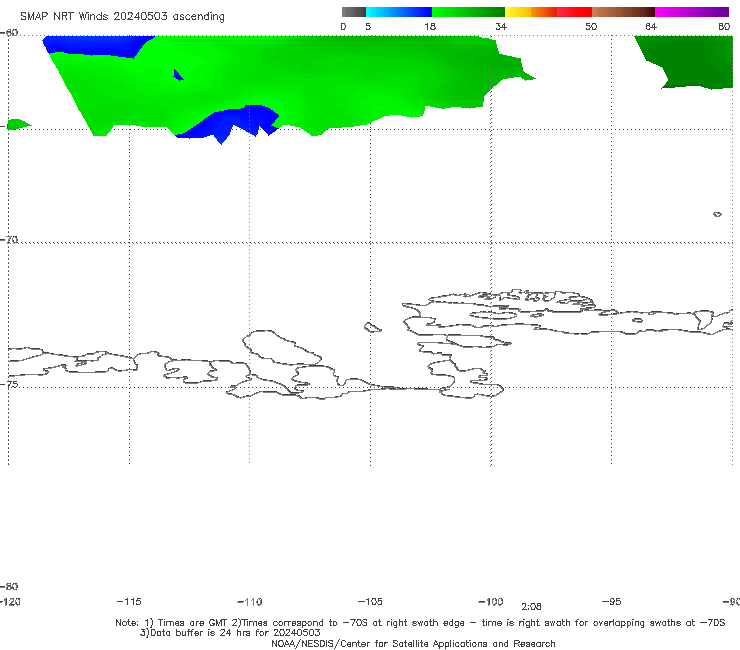Click the 'SMAP NRT Winds 20240503 ascending' title

tap(122, 16)
